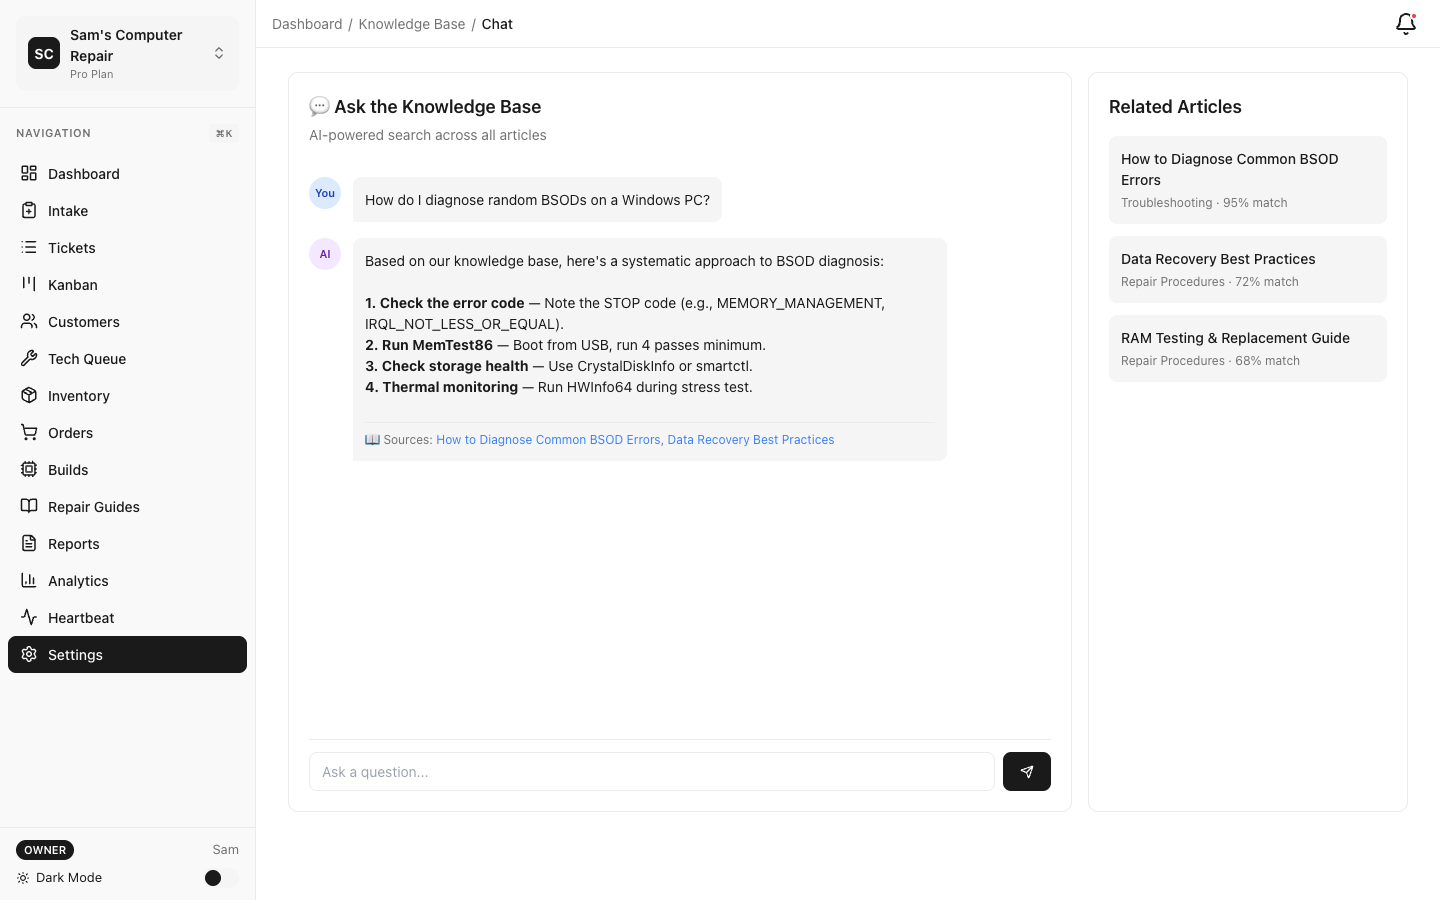This screenshot has width=1440, height=900.
Task: Click the Inventory box icon
Action: click(x=27, y=395)
